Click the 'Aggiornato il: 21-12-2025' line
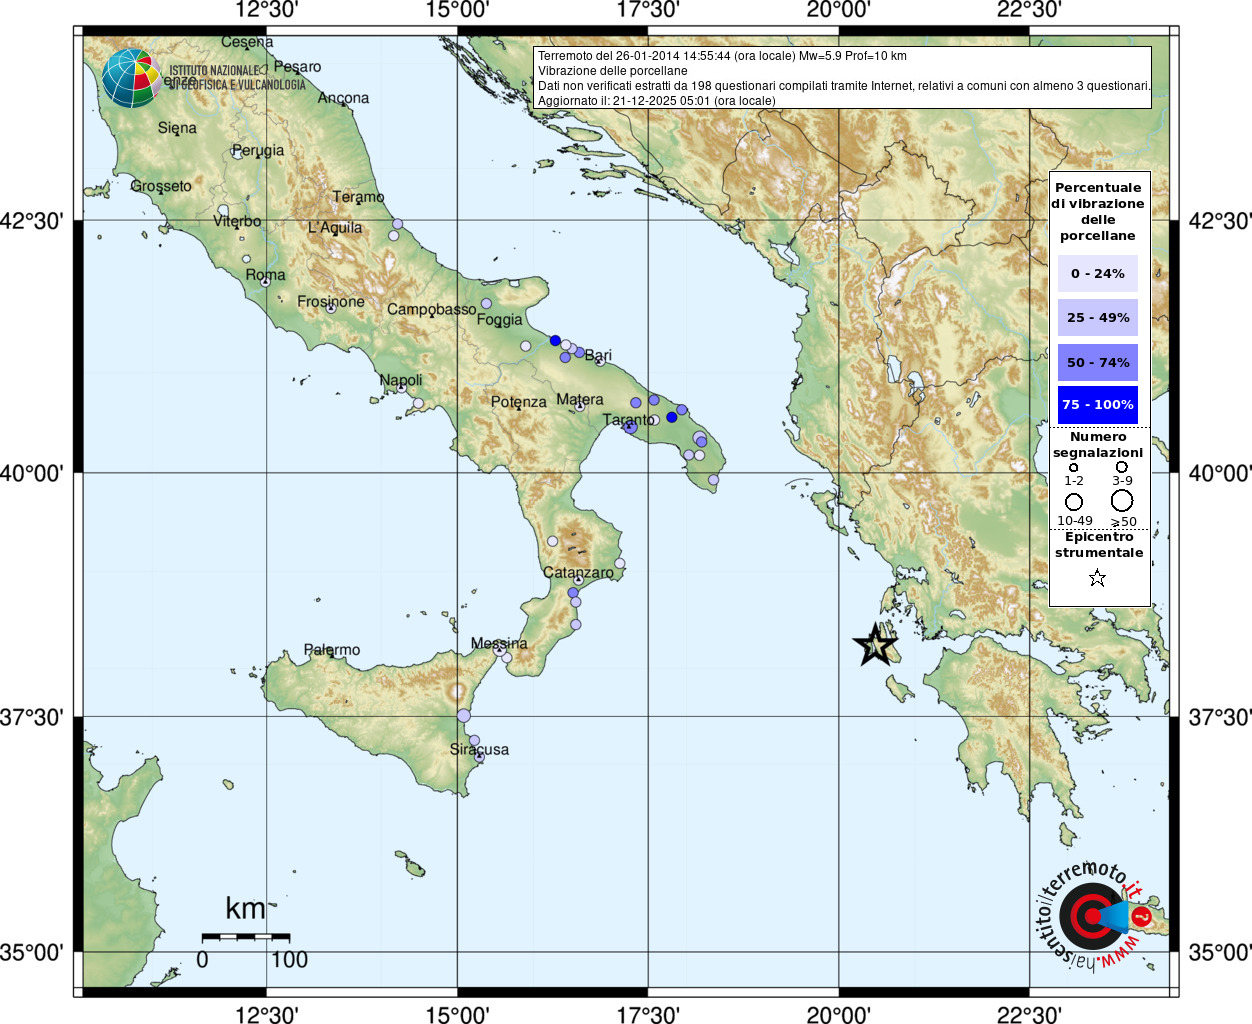 pyautogui.click(x=657, y=101)
